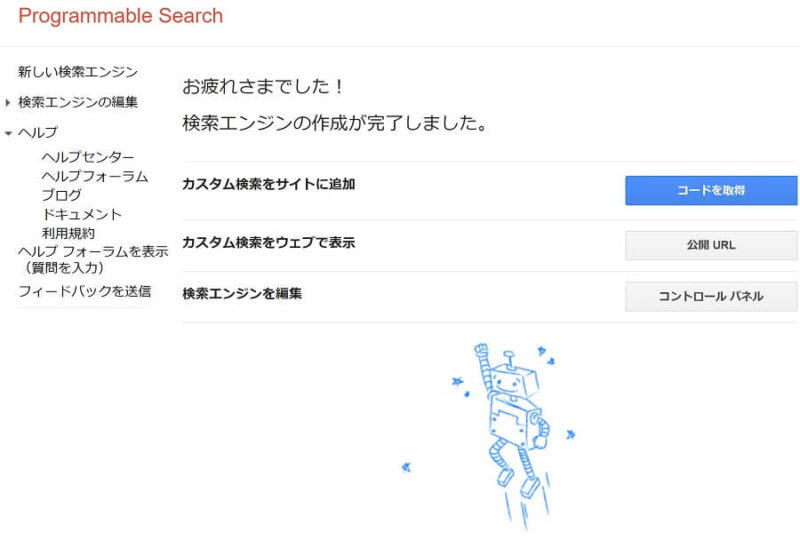Click the カスタム検索をサイトに追加 label
The width and height of the screenshot is (800, 548).
(268, 184)
